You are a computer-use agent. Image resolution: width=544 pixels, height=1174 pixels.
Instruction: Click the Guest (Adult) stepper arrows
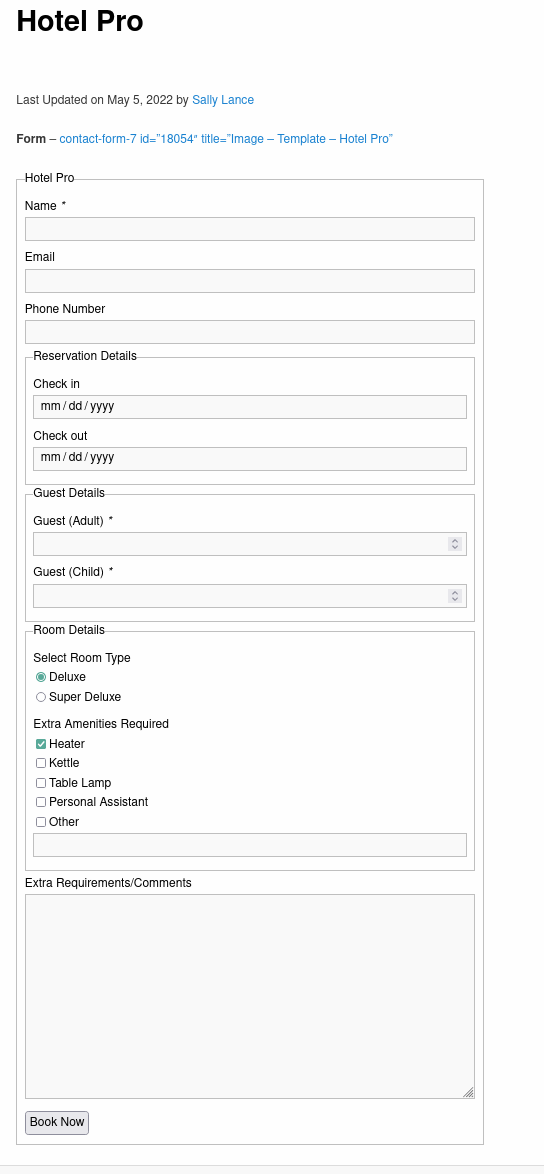[x=455, y=544]
